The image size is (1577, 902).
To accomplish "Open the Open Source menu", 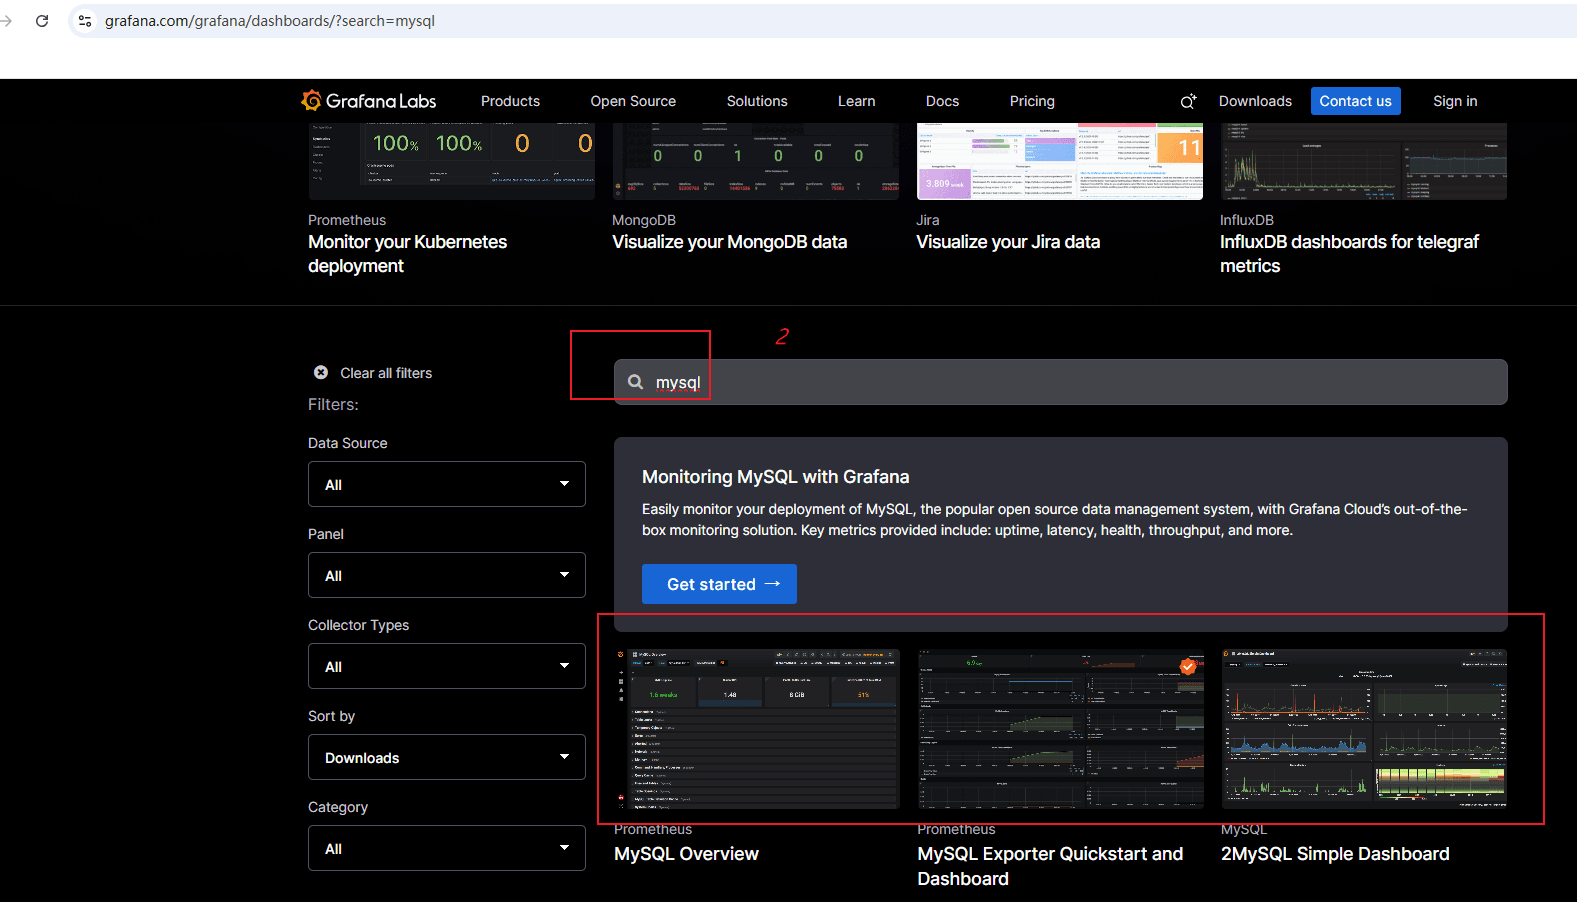I will coord(633,101).
